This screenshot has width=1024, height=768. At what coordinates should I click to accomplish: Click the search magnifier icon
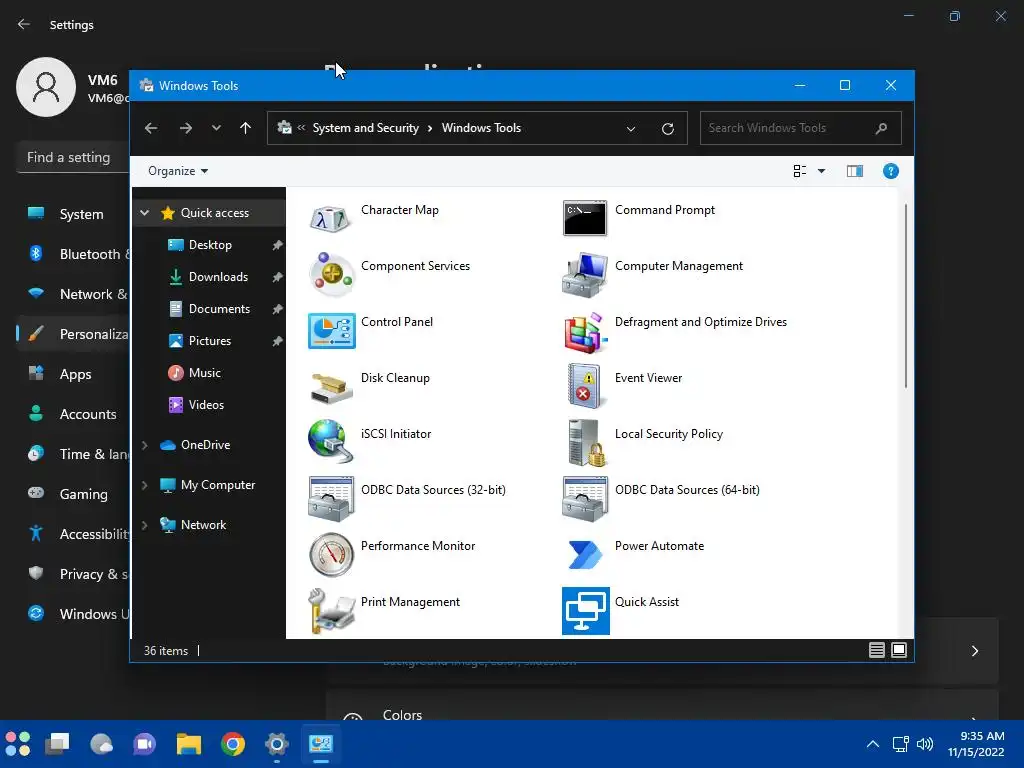(881, 128)
